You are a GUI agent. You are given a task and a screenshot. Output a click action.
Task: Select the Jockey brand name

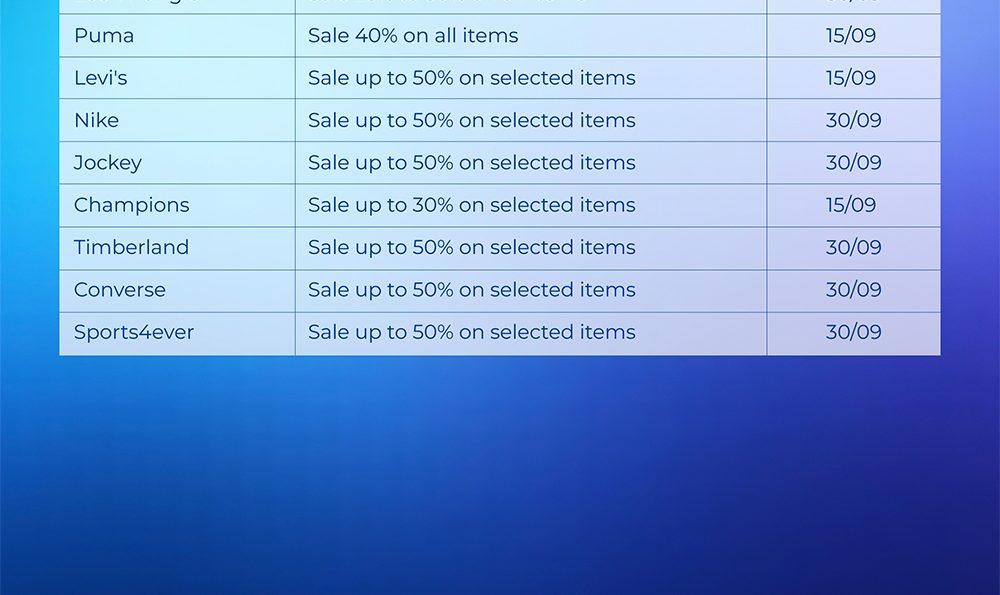click(108, 162)
